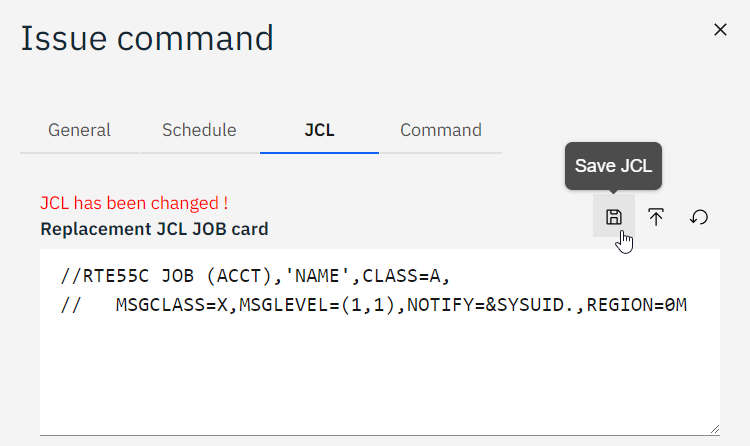Close the Issue command dialog
The height and width of the screenshot is (446, 750).
tap(720, 30)
